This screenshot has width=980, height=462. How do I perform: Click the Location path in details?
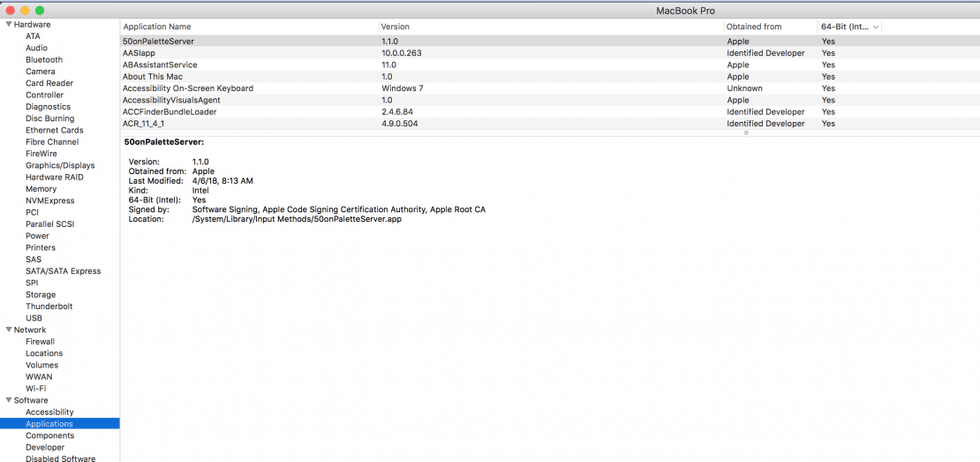click(297, 220)
